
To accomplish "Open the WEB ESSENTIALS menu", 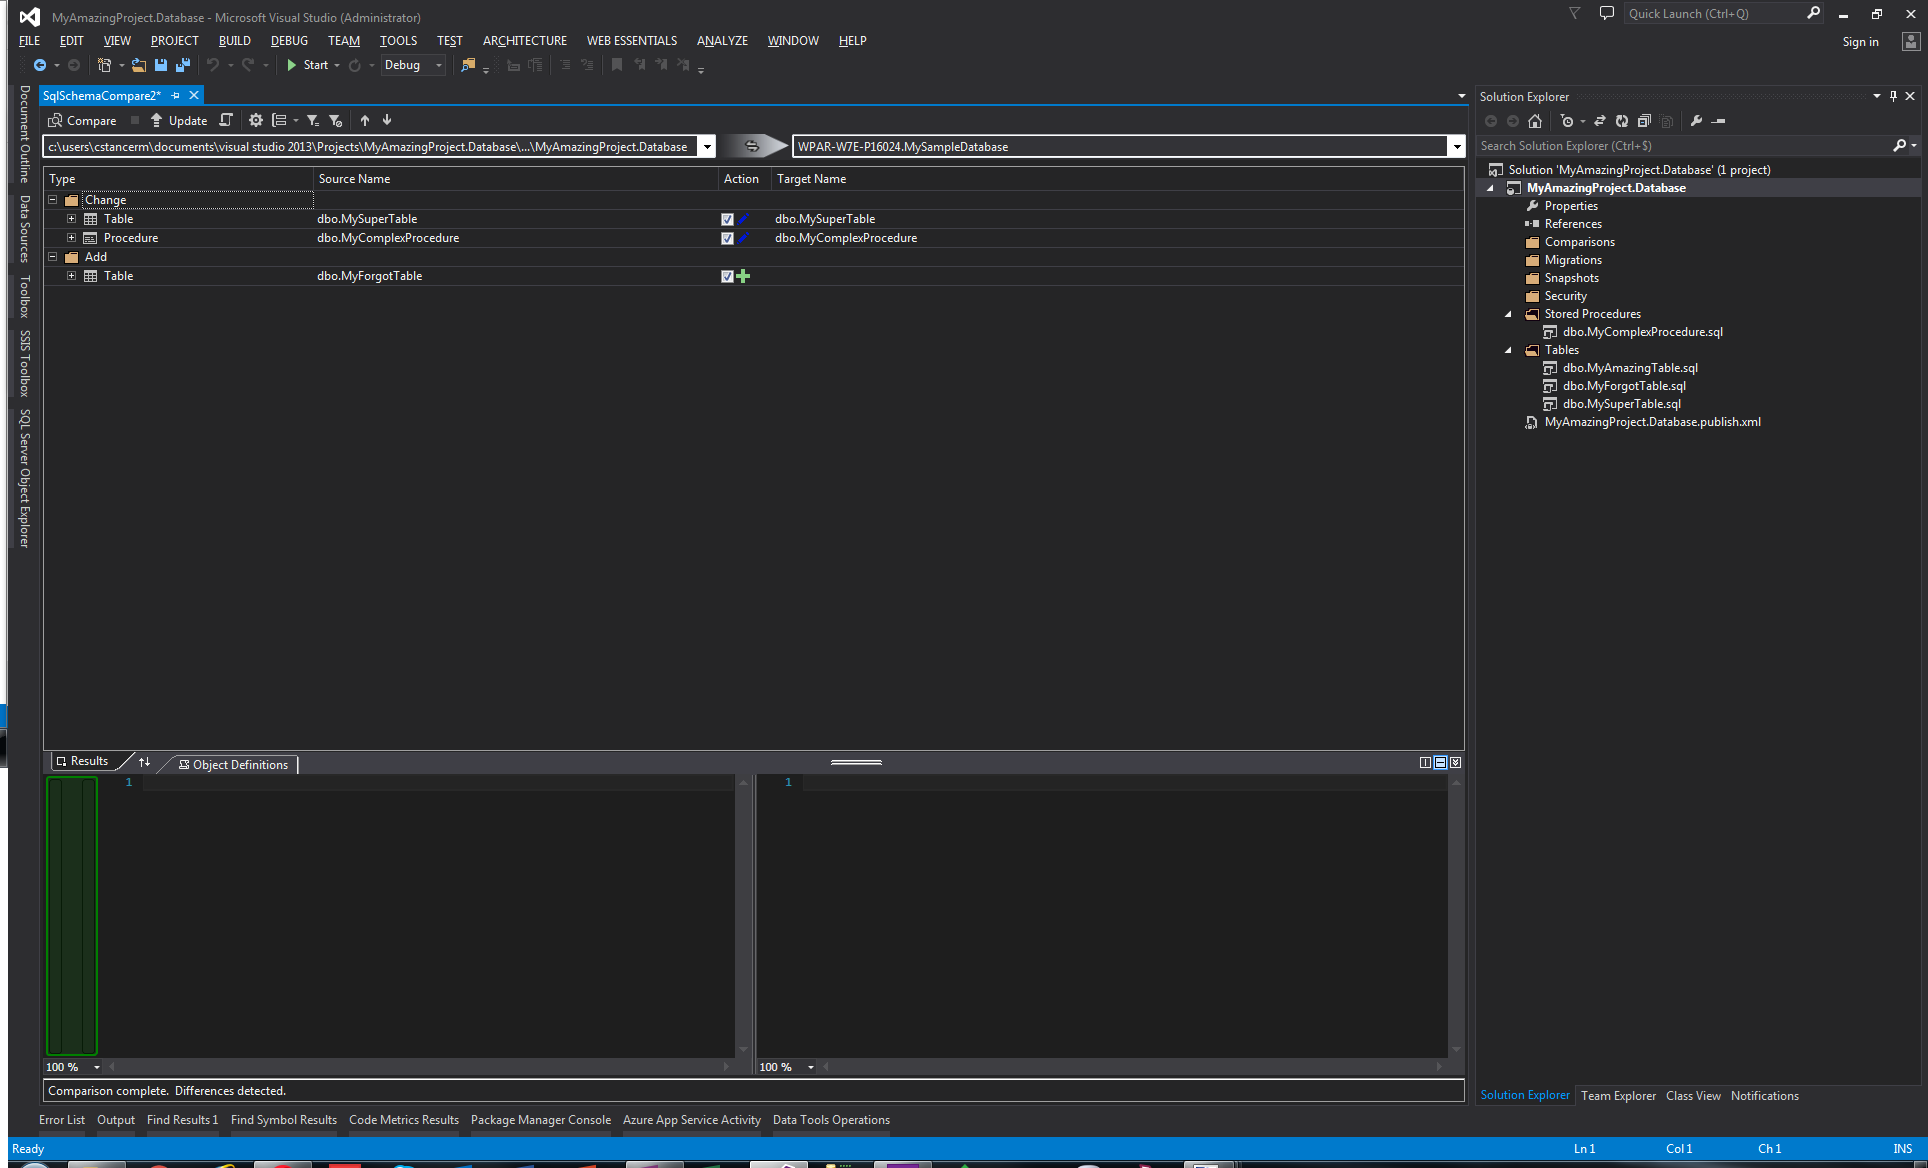I will (631, 41).
